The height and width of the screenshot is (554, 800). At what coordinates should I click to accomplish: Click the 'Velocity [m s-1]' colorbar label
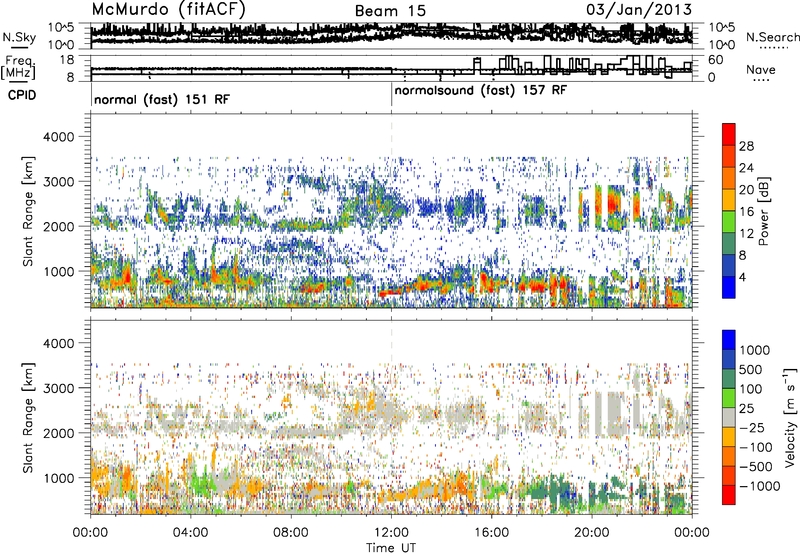790,417
